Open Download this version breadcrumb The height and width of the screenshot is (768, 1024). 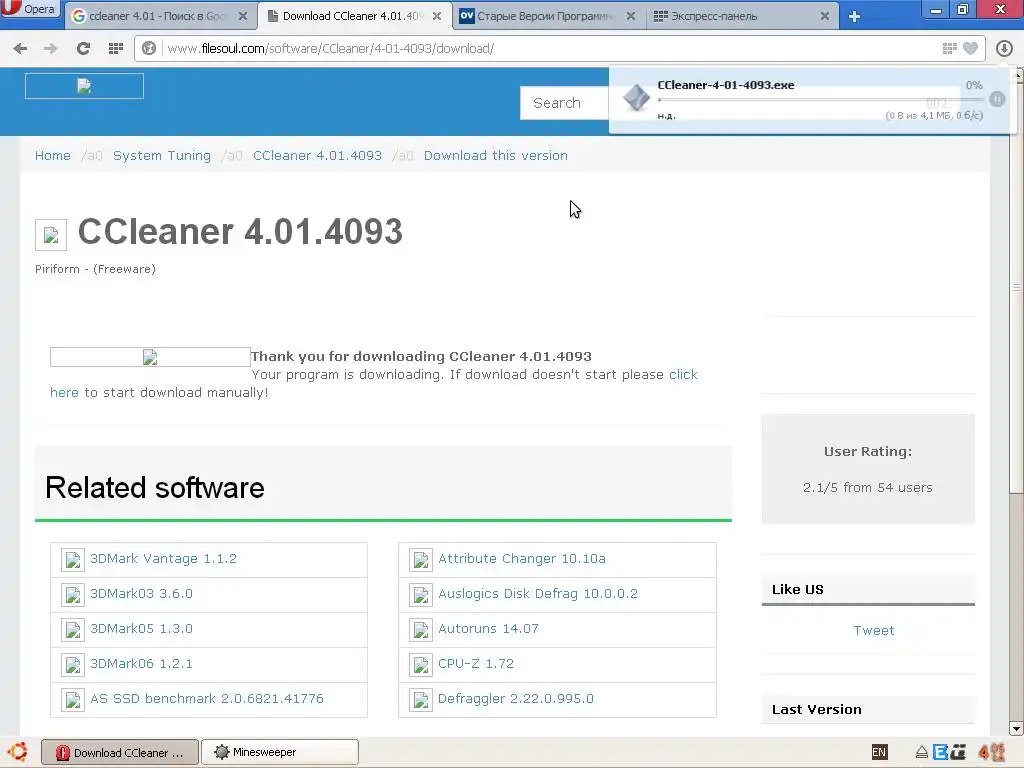coord(496,155)
